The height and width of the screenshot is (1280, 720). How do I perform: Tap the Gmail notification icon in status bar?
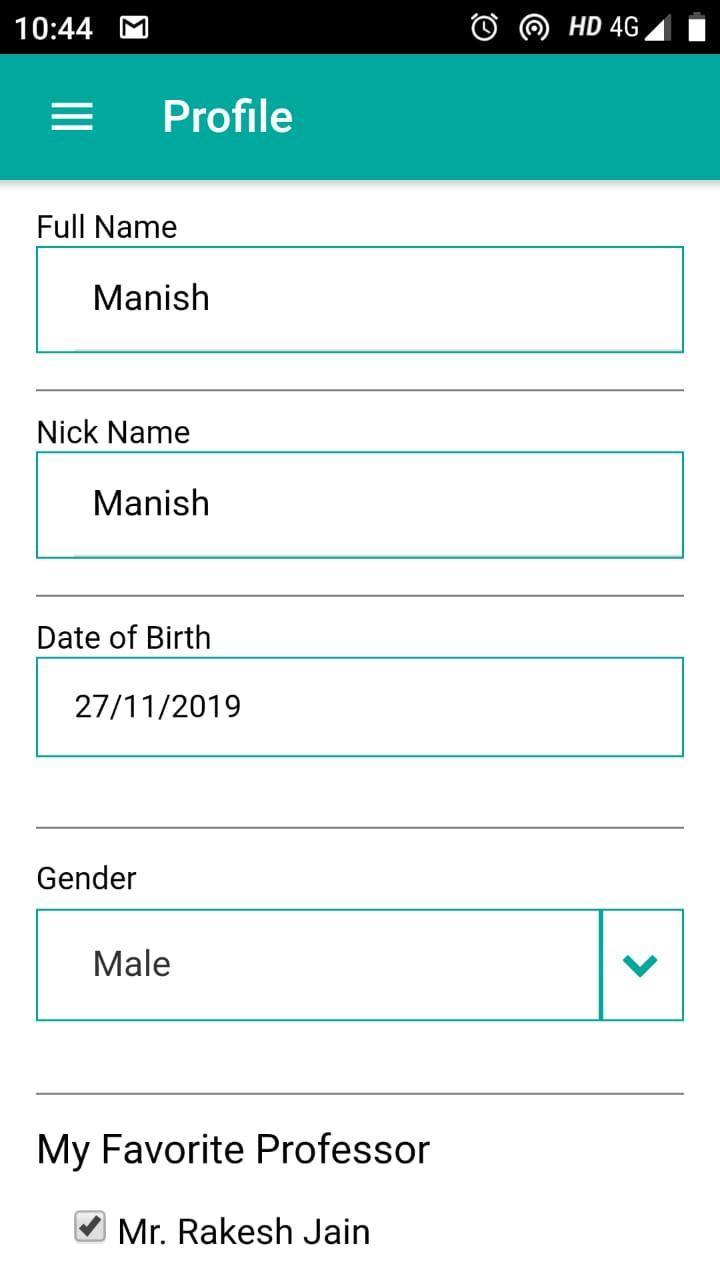click(x=133, y=28)
